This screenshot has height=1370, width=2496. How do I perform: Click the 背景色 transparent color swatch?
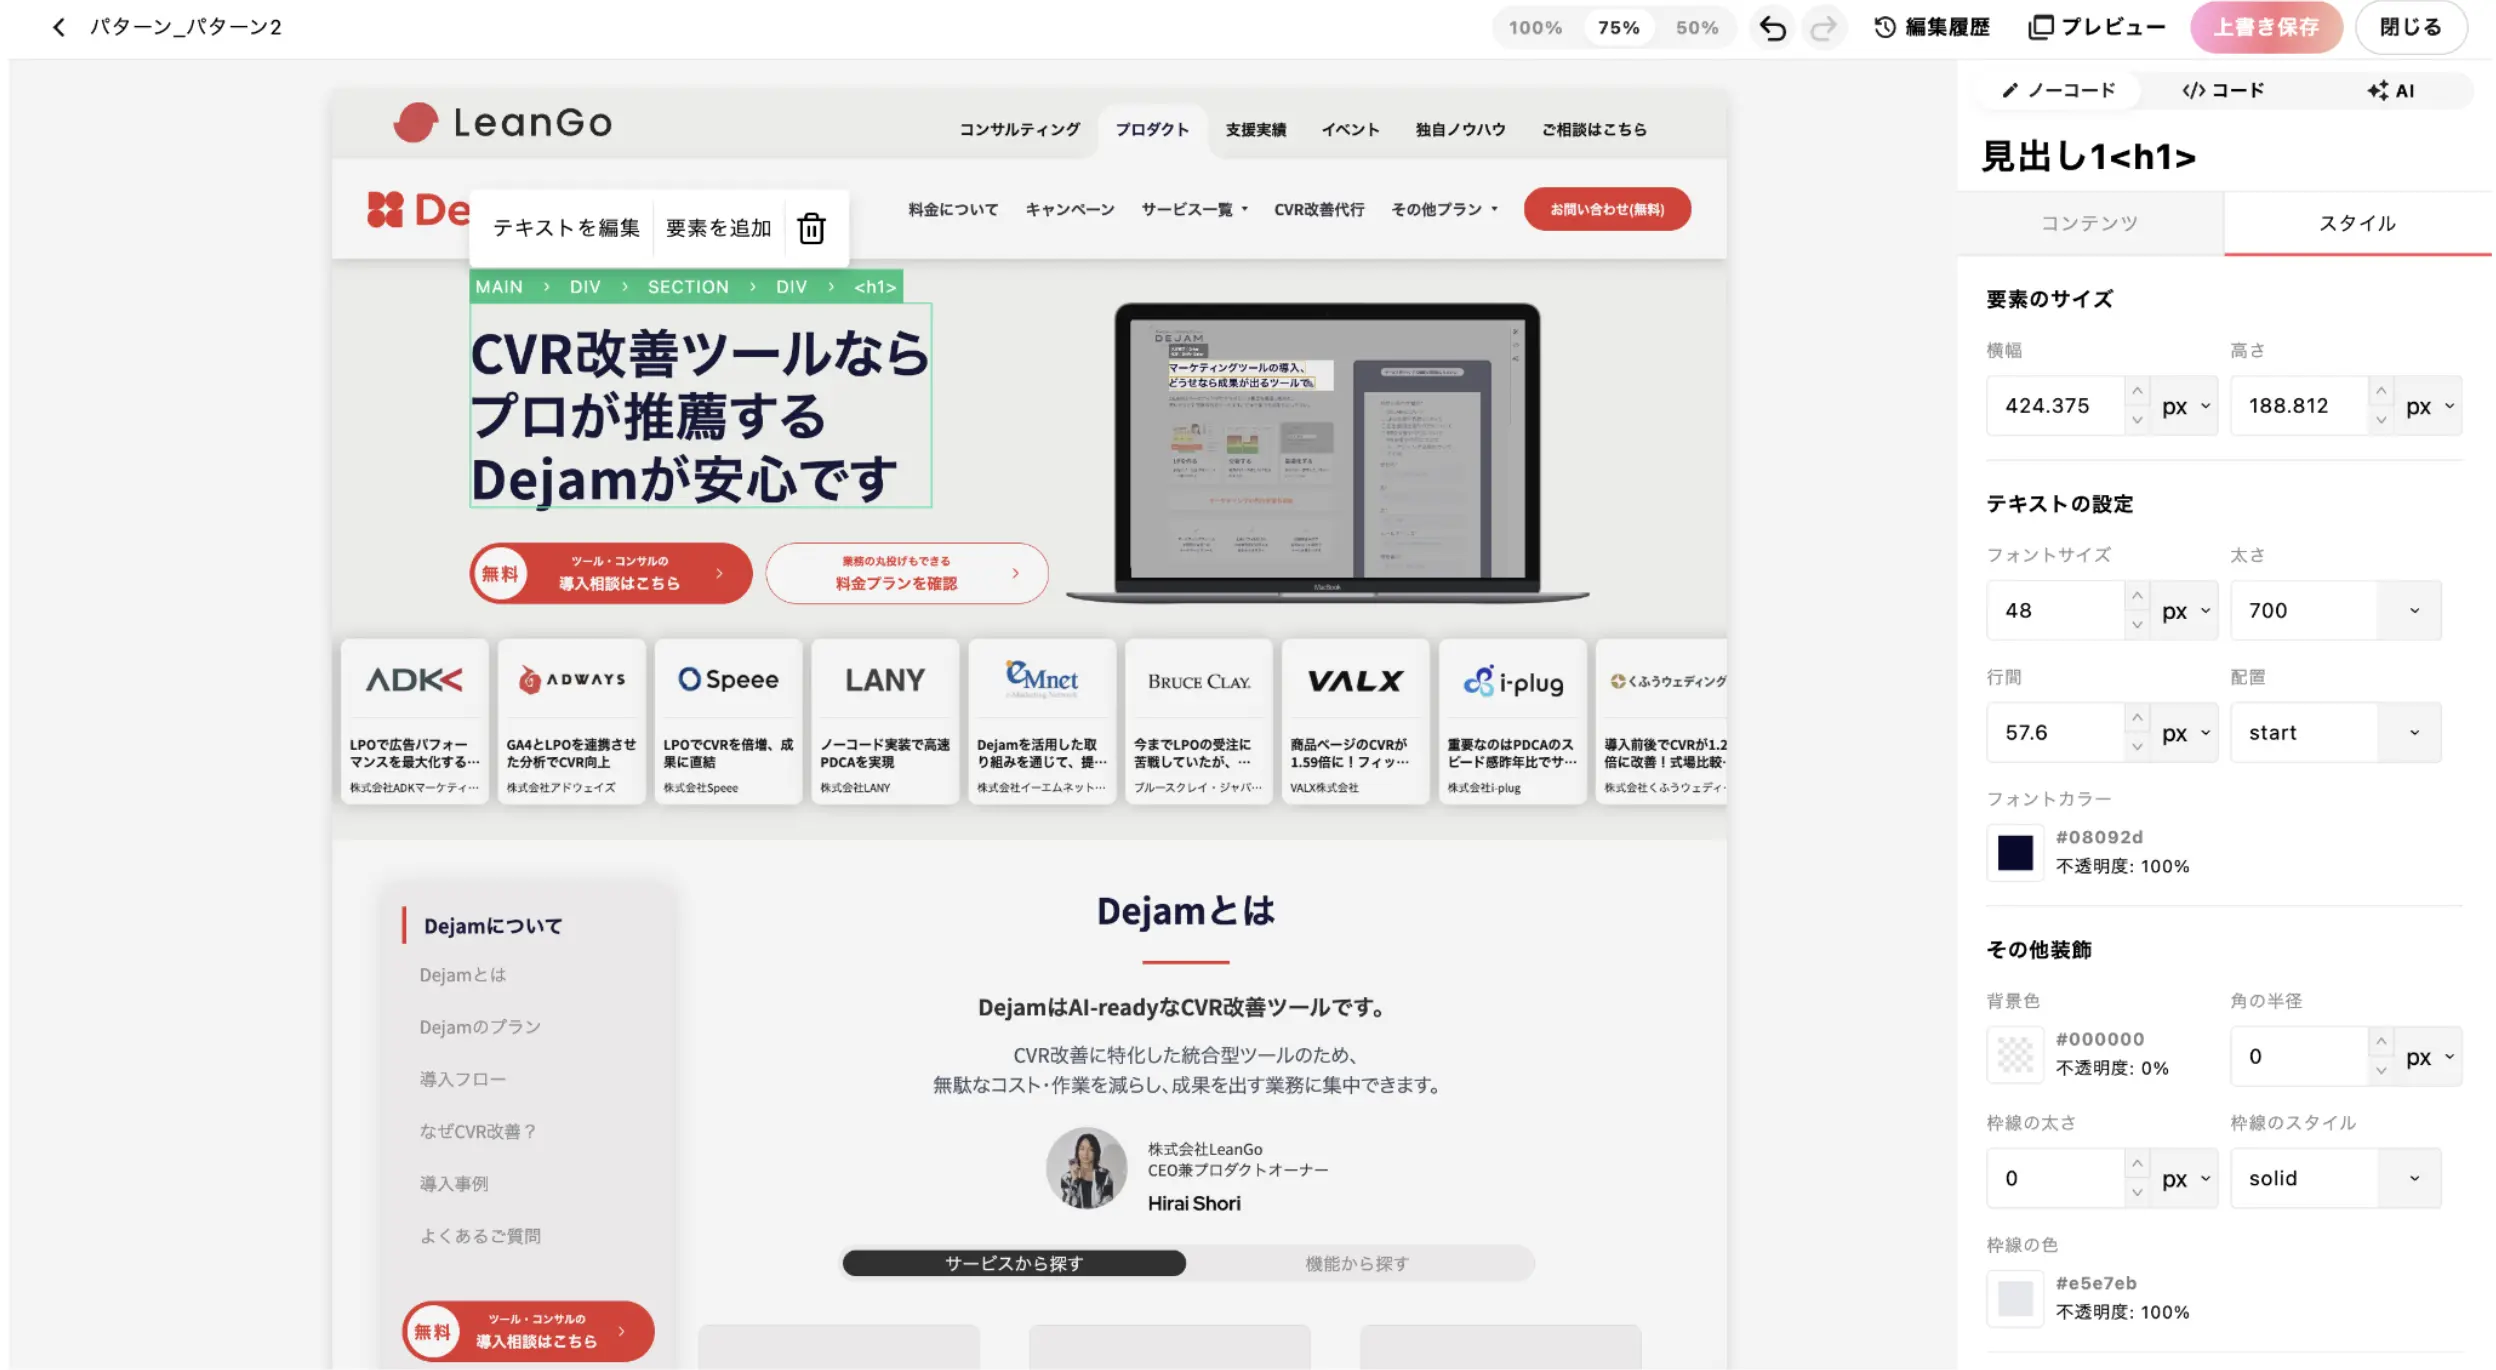2015,1055
